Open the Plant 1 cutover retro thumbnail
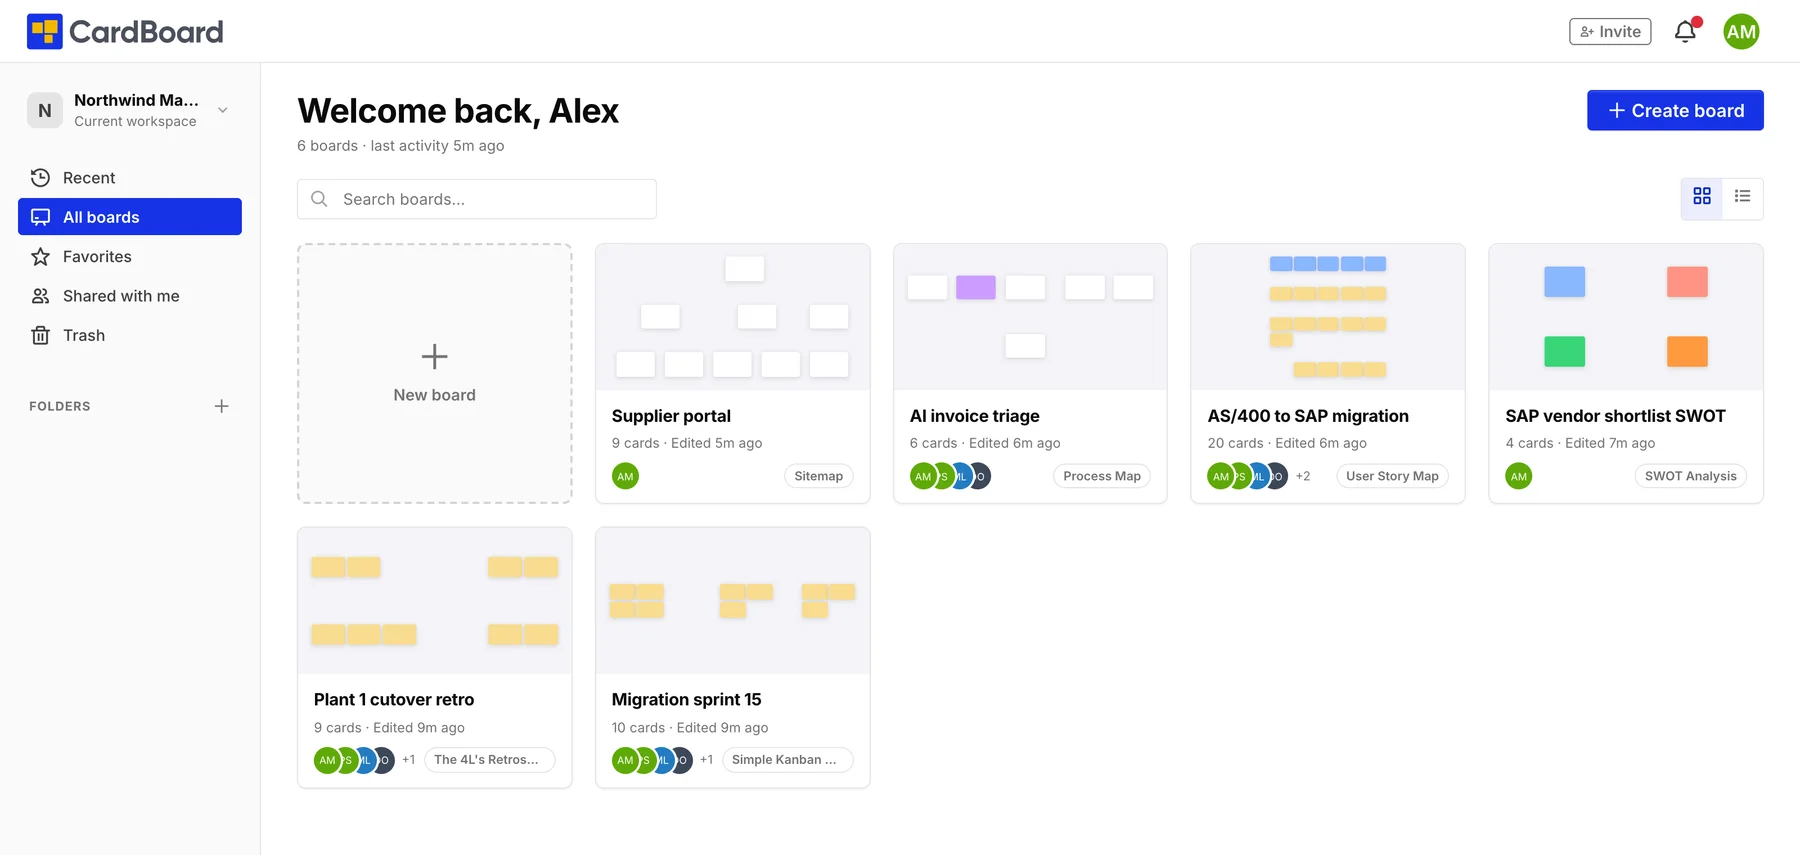This screenshot has height=855, width=1800. (x=435, y=601)
